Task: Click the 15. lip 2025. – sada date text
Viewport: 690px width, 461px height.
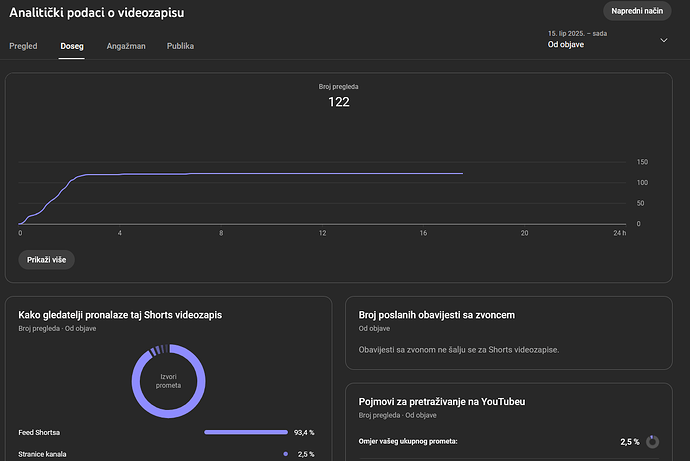Action: [577, 33]
